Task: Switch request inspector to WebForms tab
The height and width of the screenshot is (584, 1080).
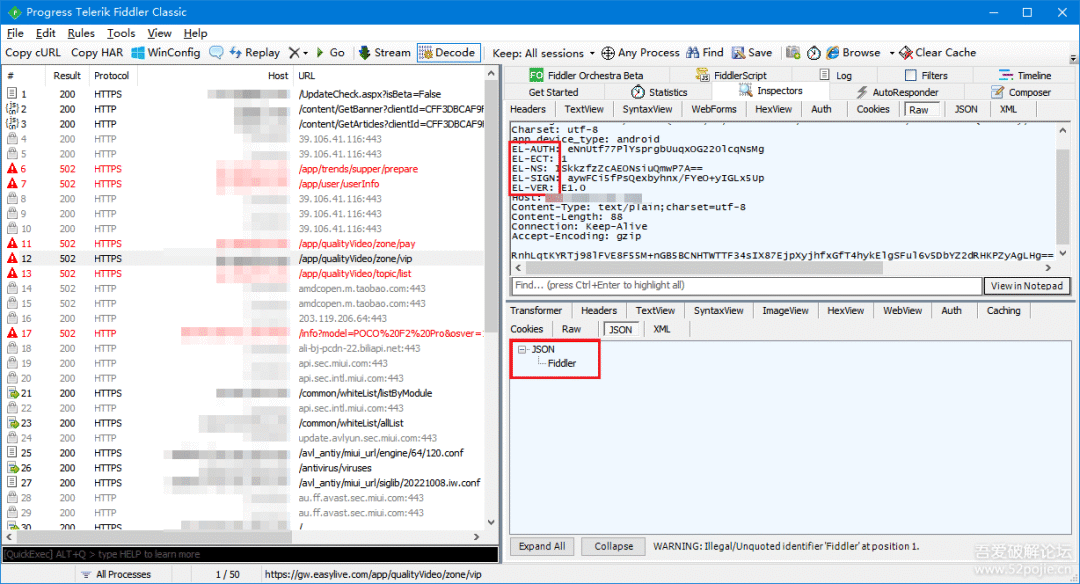Action: [x=714, y=109]
